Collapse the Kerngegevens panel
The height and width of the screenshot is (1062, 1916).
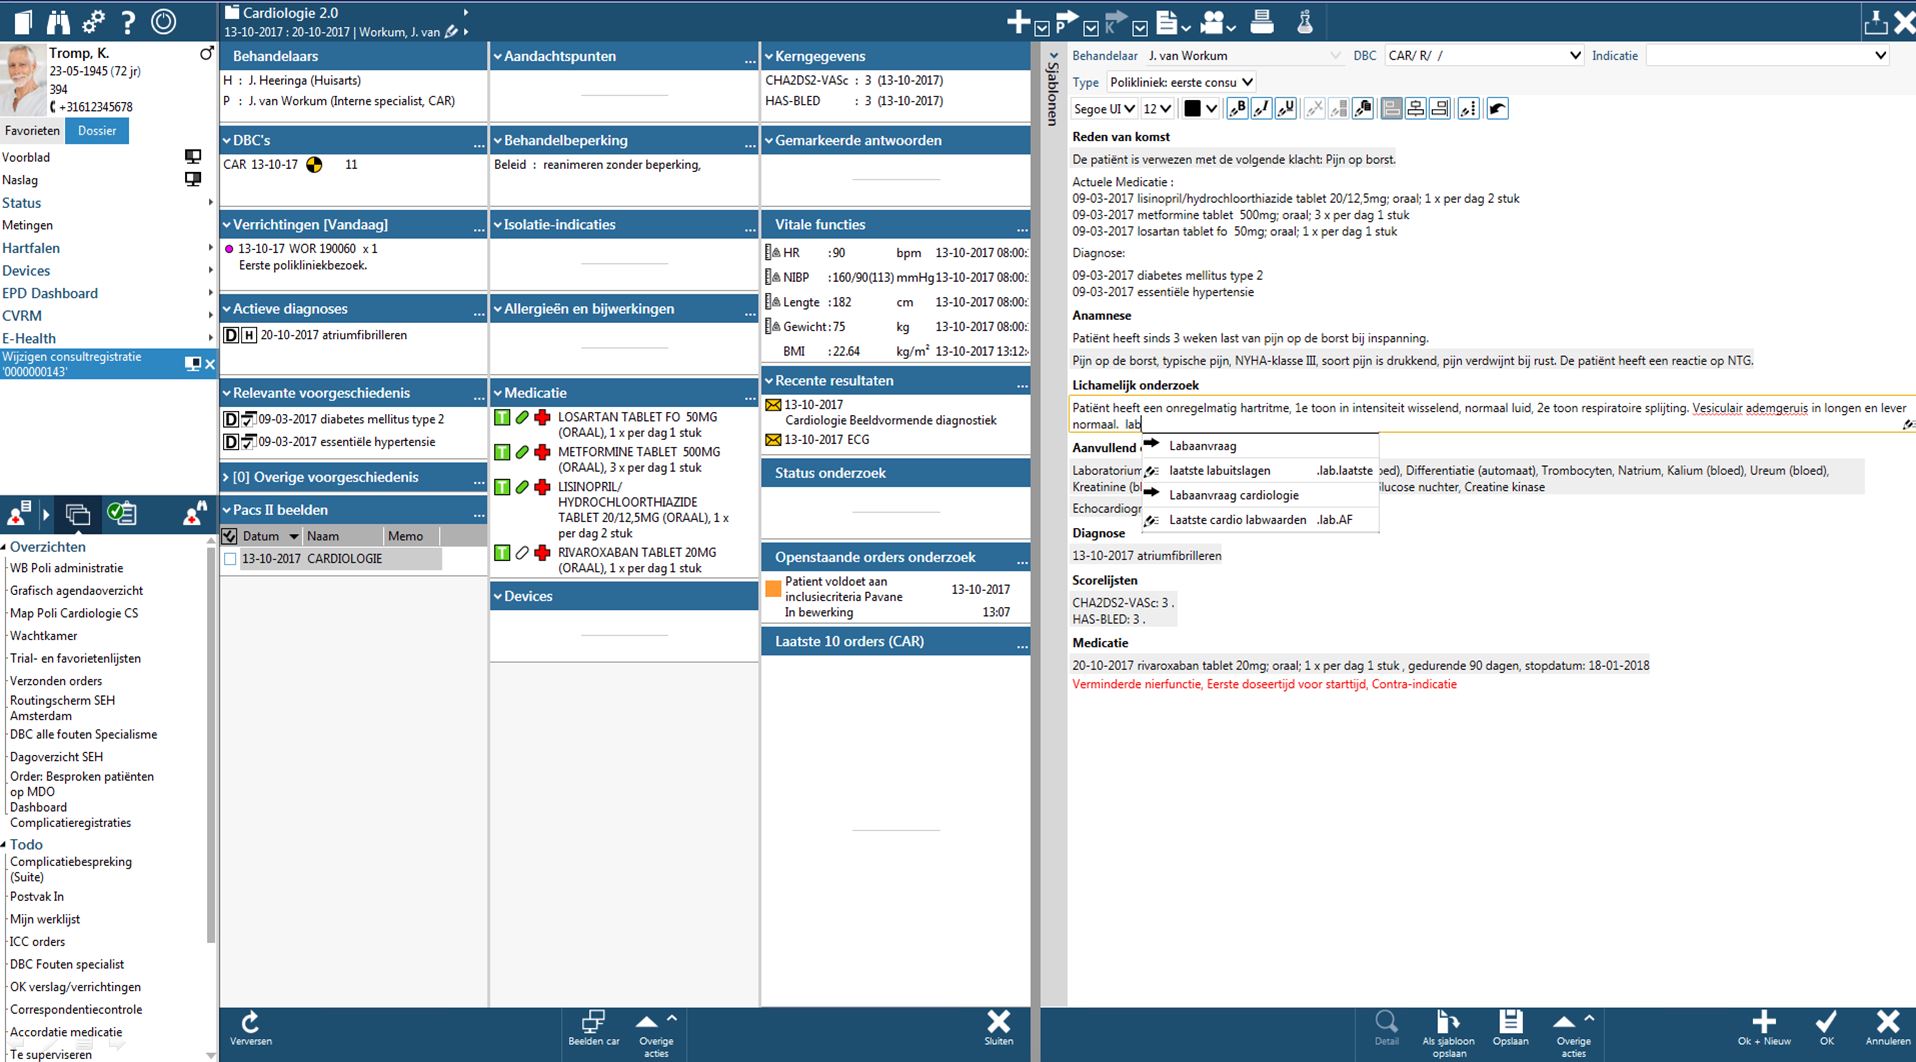point(769,56)
